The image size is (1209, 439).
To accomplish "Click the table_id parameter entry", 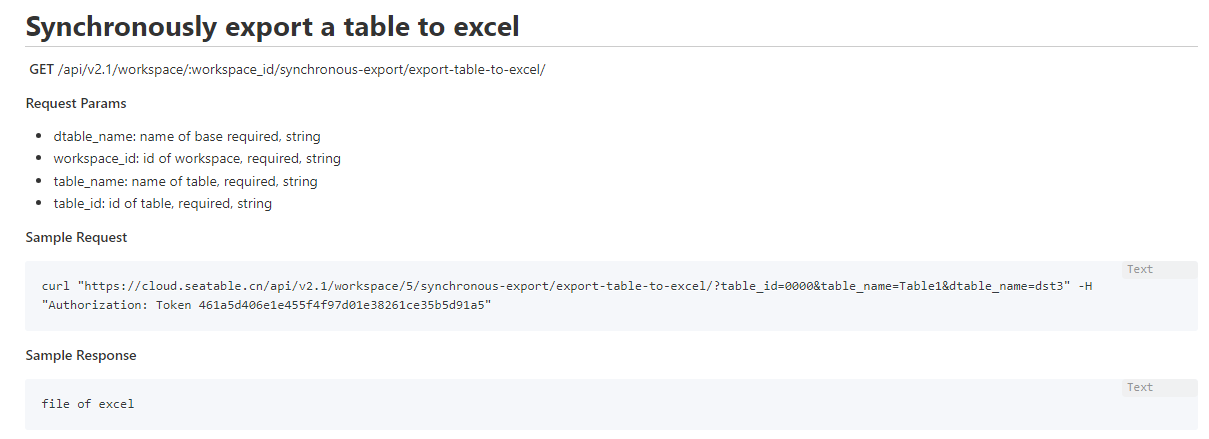I will click(163, 203).
